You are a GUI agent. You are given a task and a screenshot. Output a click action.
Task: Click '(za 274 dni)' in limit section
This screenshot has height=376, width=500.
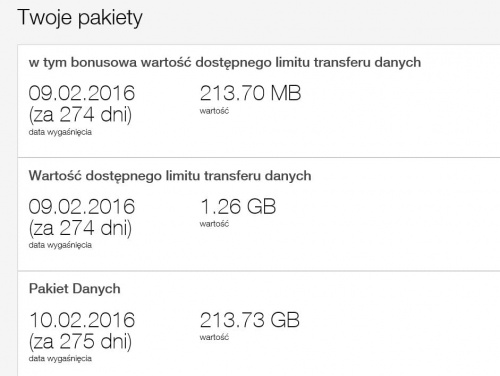click(x=80, y=228)
